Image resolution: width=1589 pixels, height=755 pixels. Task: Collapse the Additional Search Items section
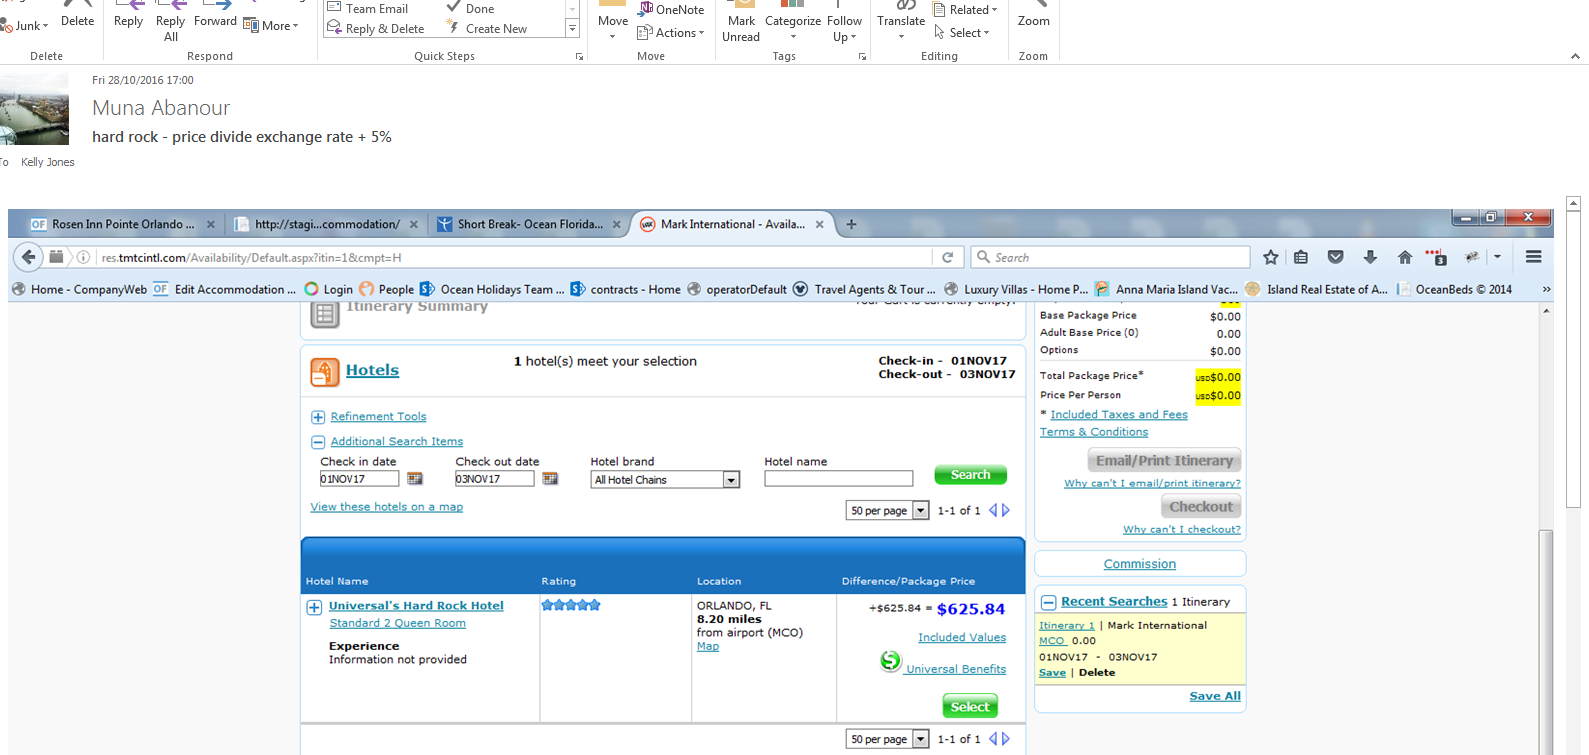coord(318,442)
